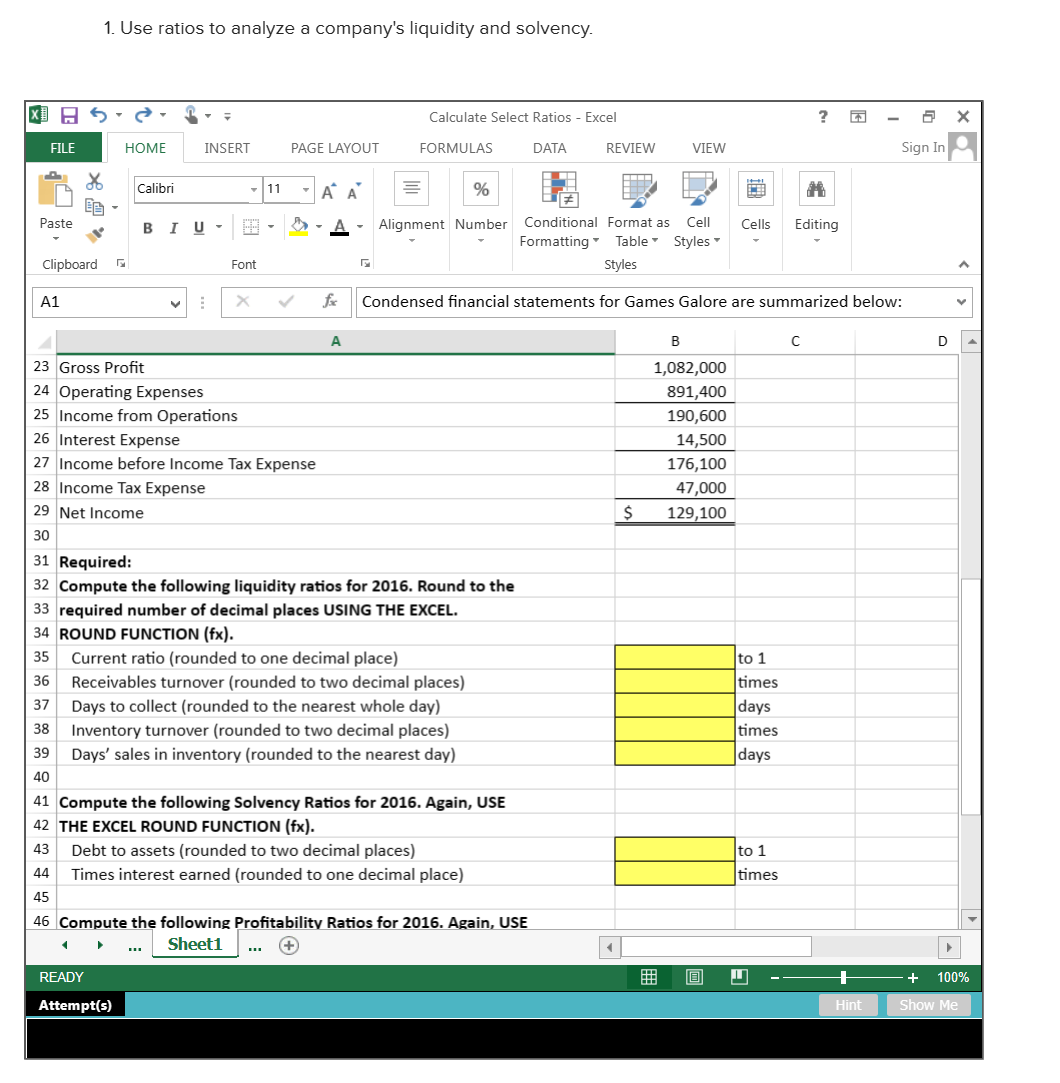Switch to Normal view in status bar

[x=649, y=977]
